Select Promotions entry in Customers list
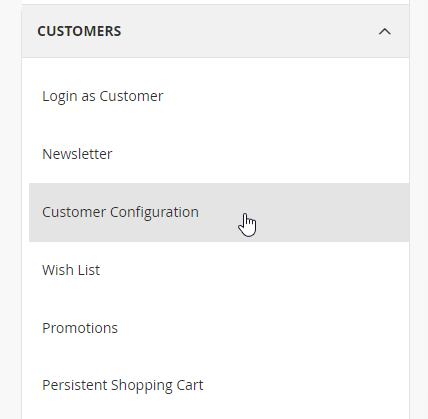 click(80, 328)
